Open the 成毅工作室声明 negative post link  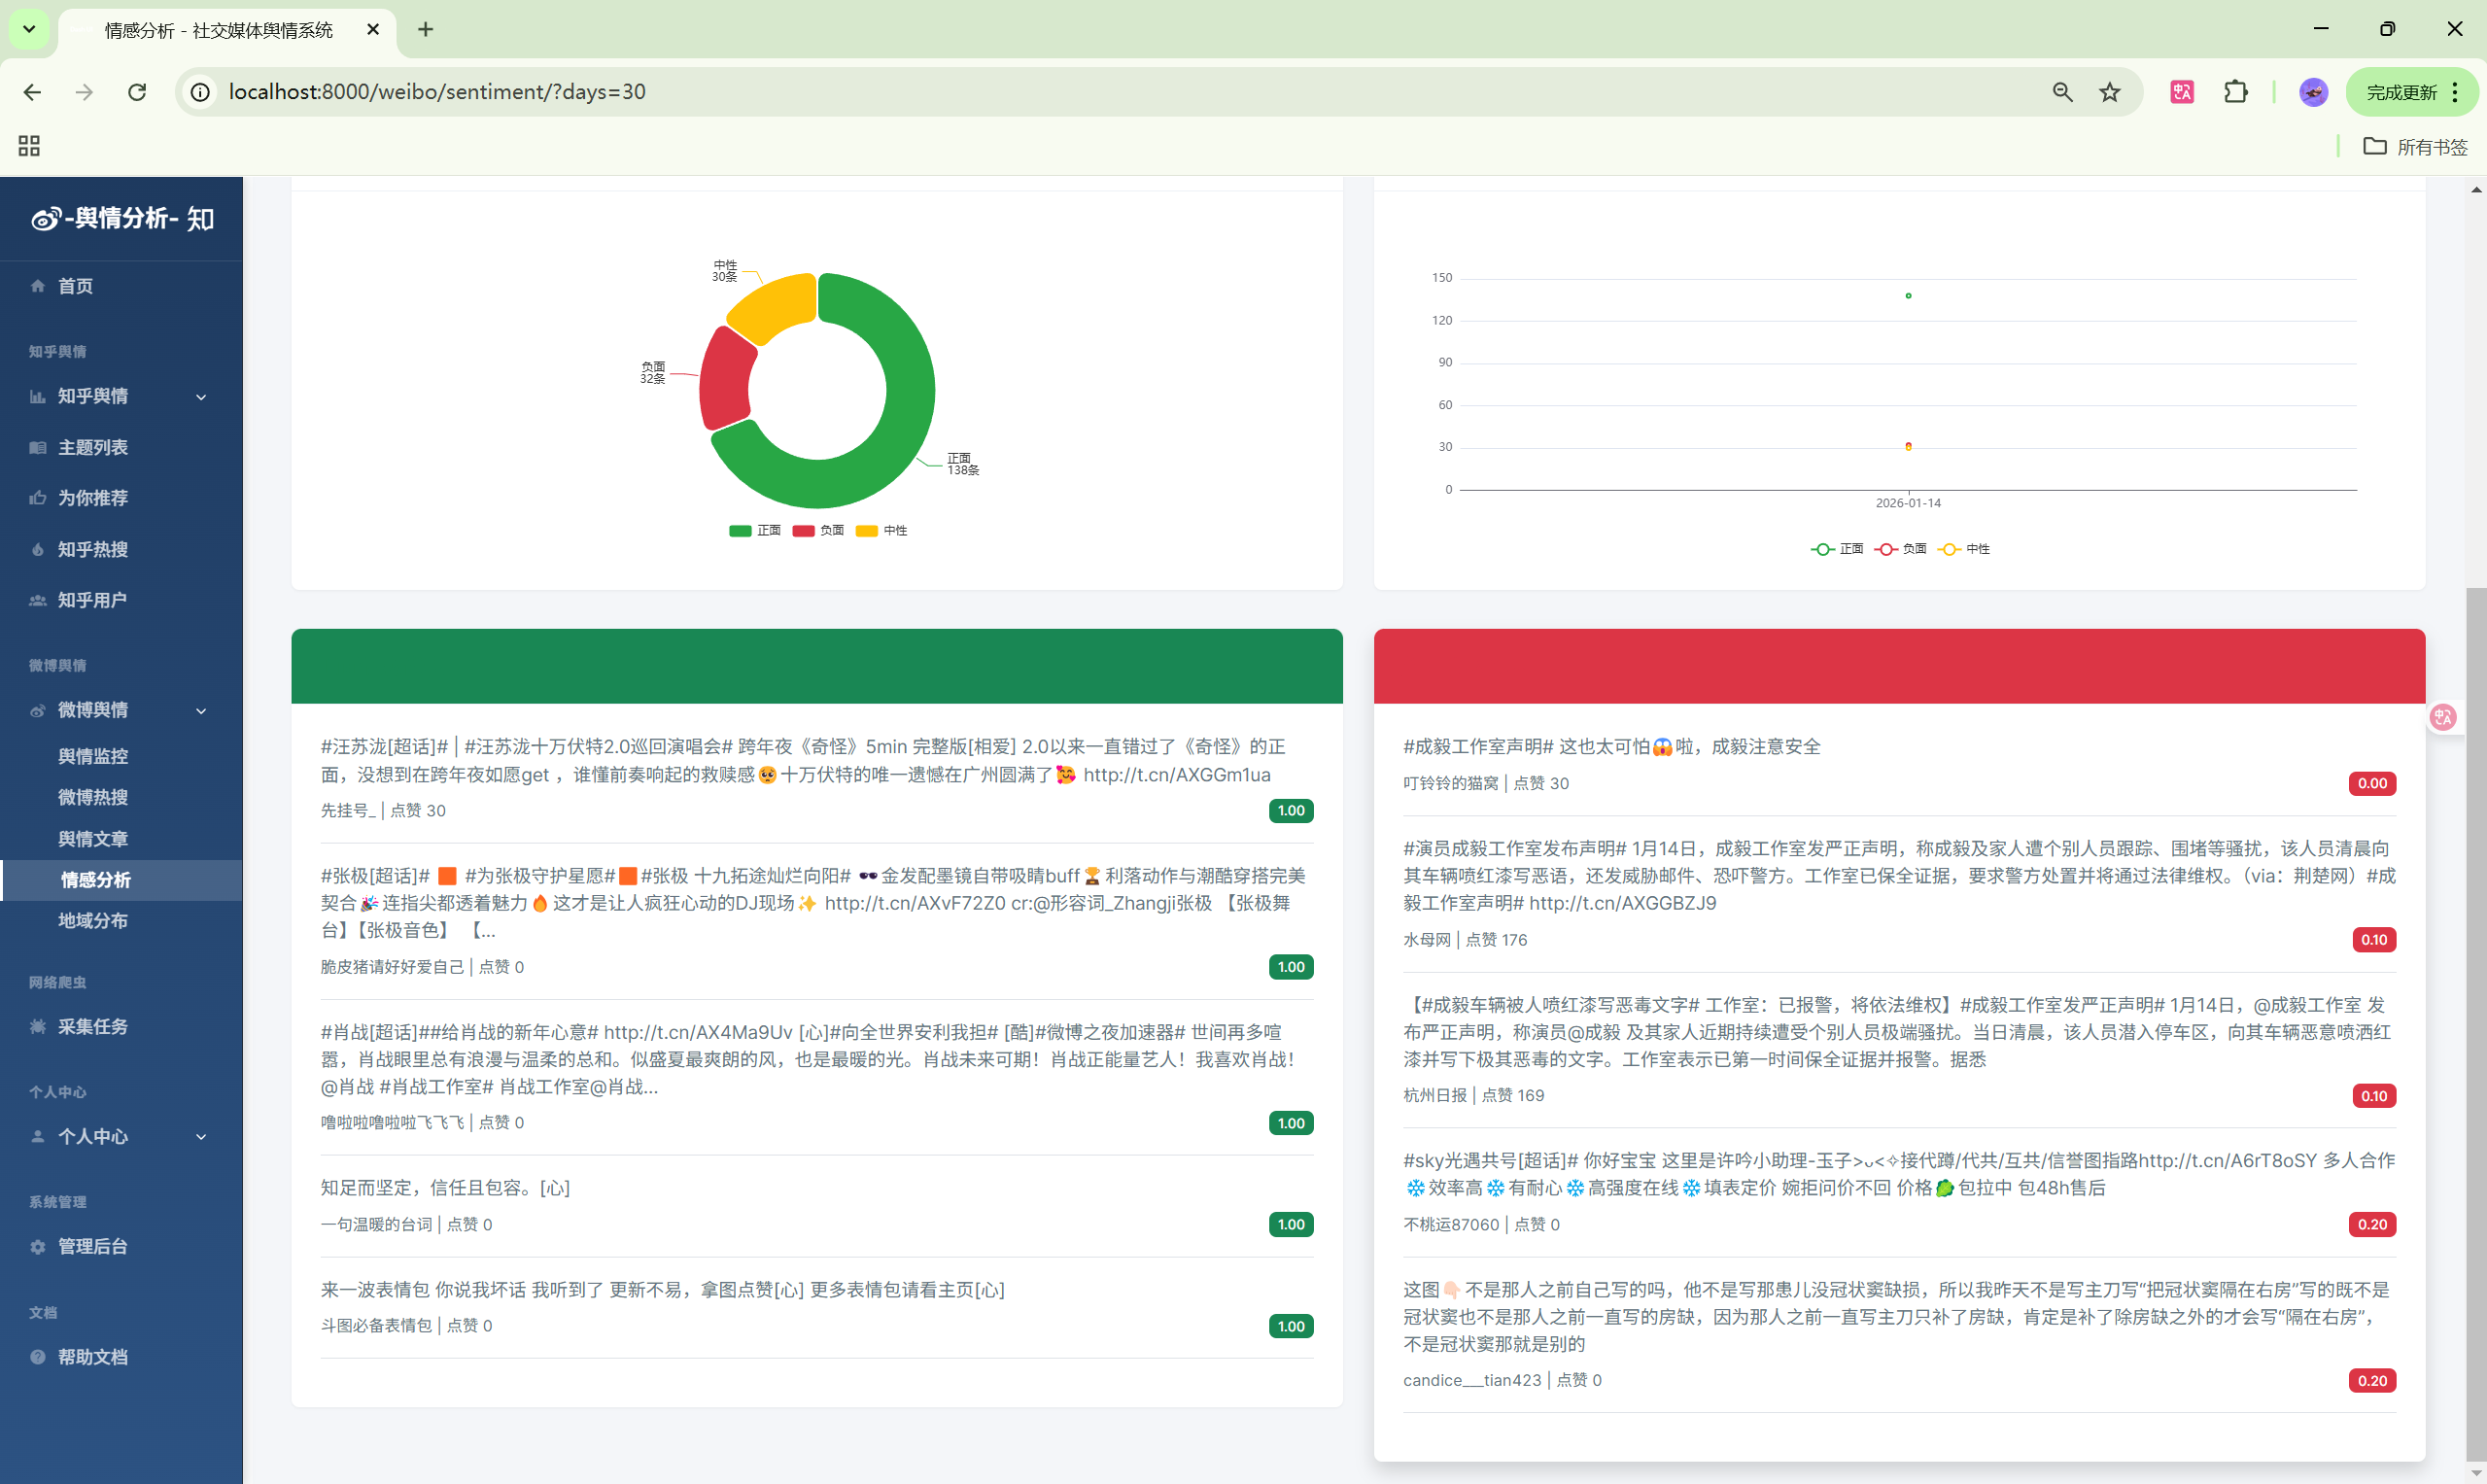1611,747
